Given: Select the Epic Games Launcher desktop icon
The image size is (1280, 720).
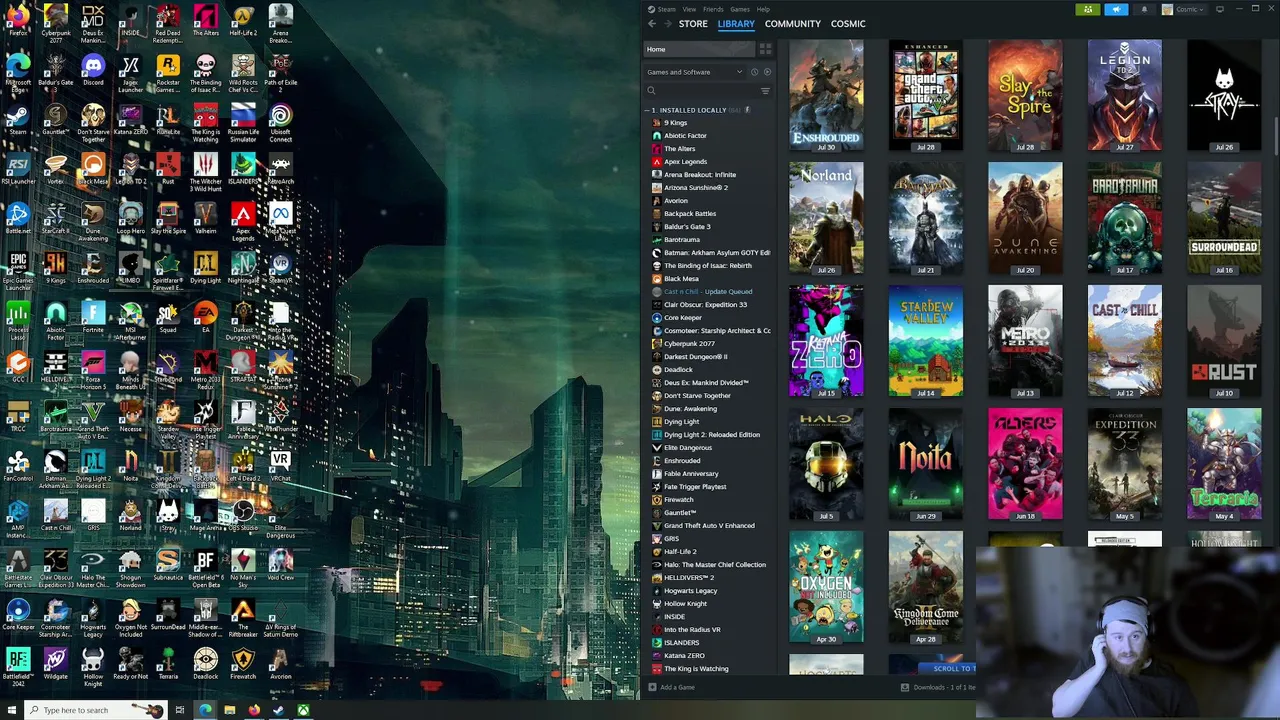Looking at the screenshot, I should 18,269.
